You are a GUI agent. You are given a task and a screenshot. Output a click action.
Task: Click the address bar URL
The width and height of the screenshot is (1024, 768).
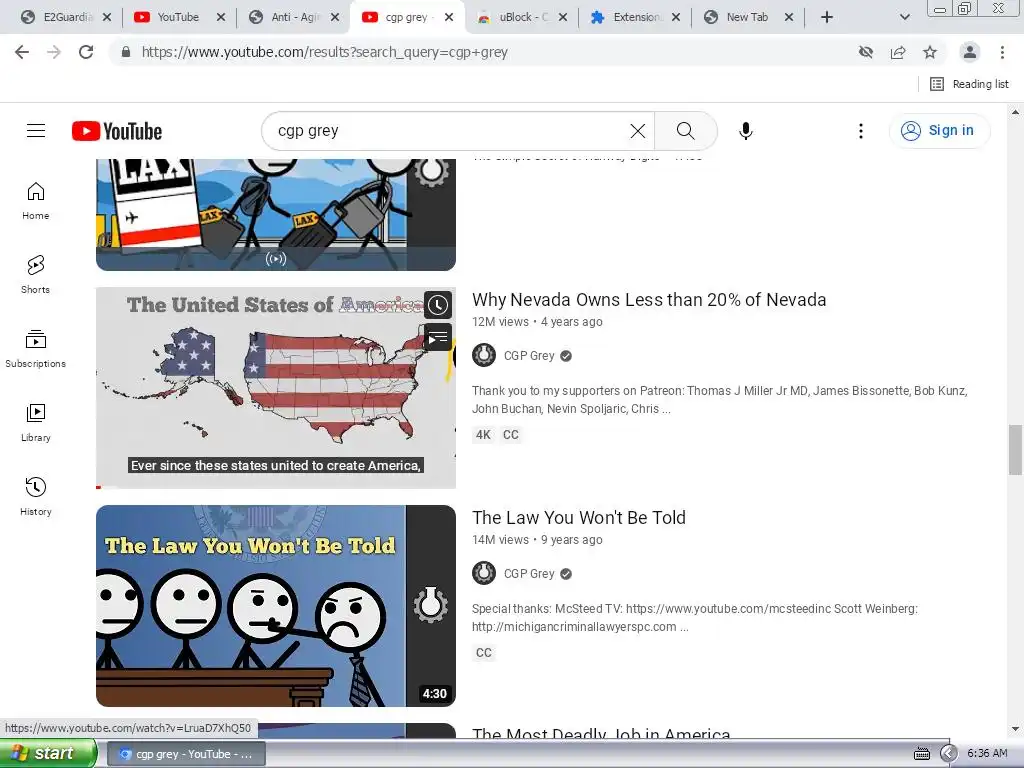(325, 52)
